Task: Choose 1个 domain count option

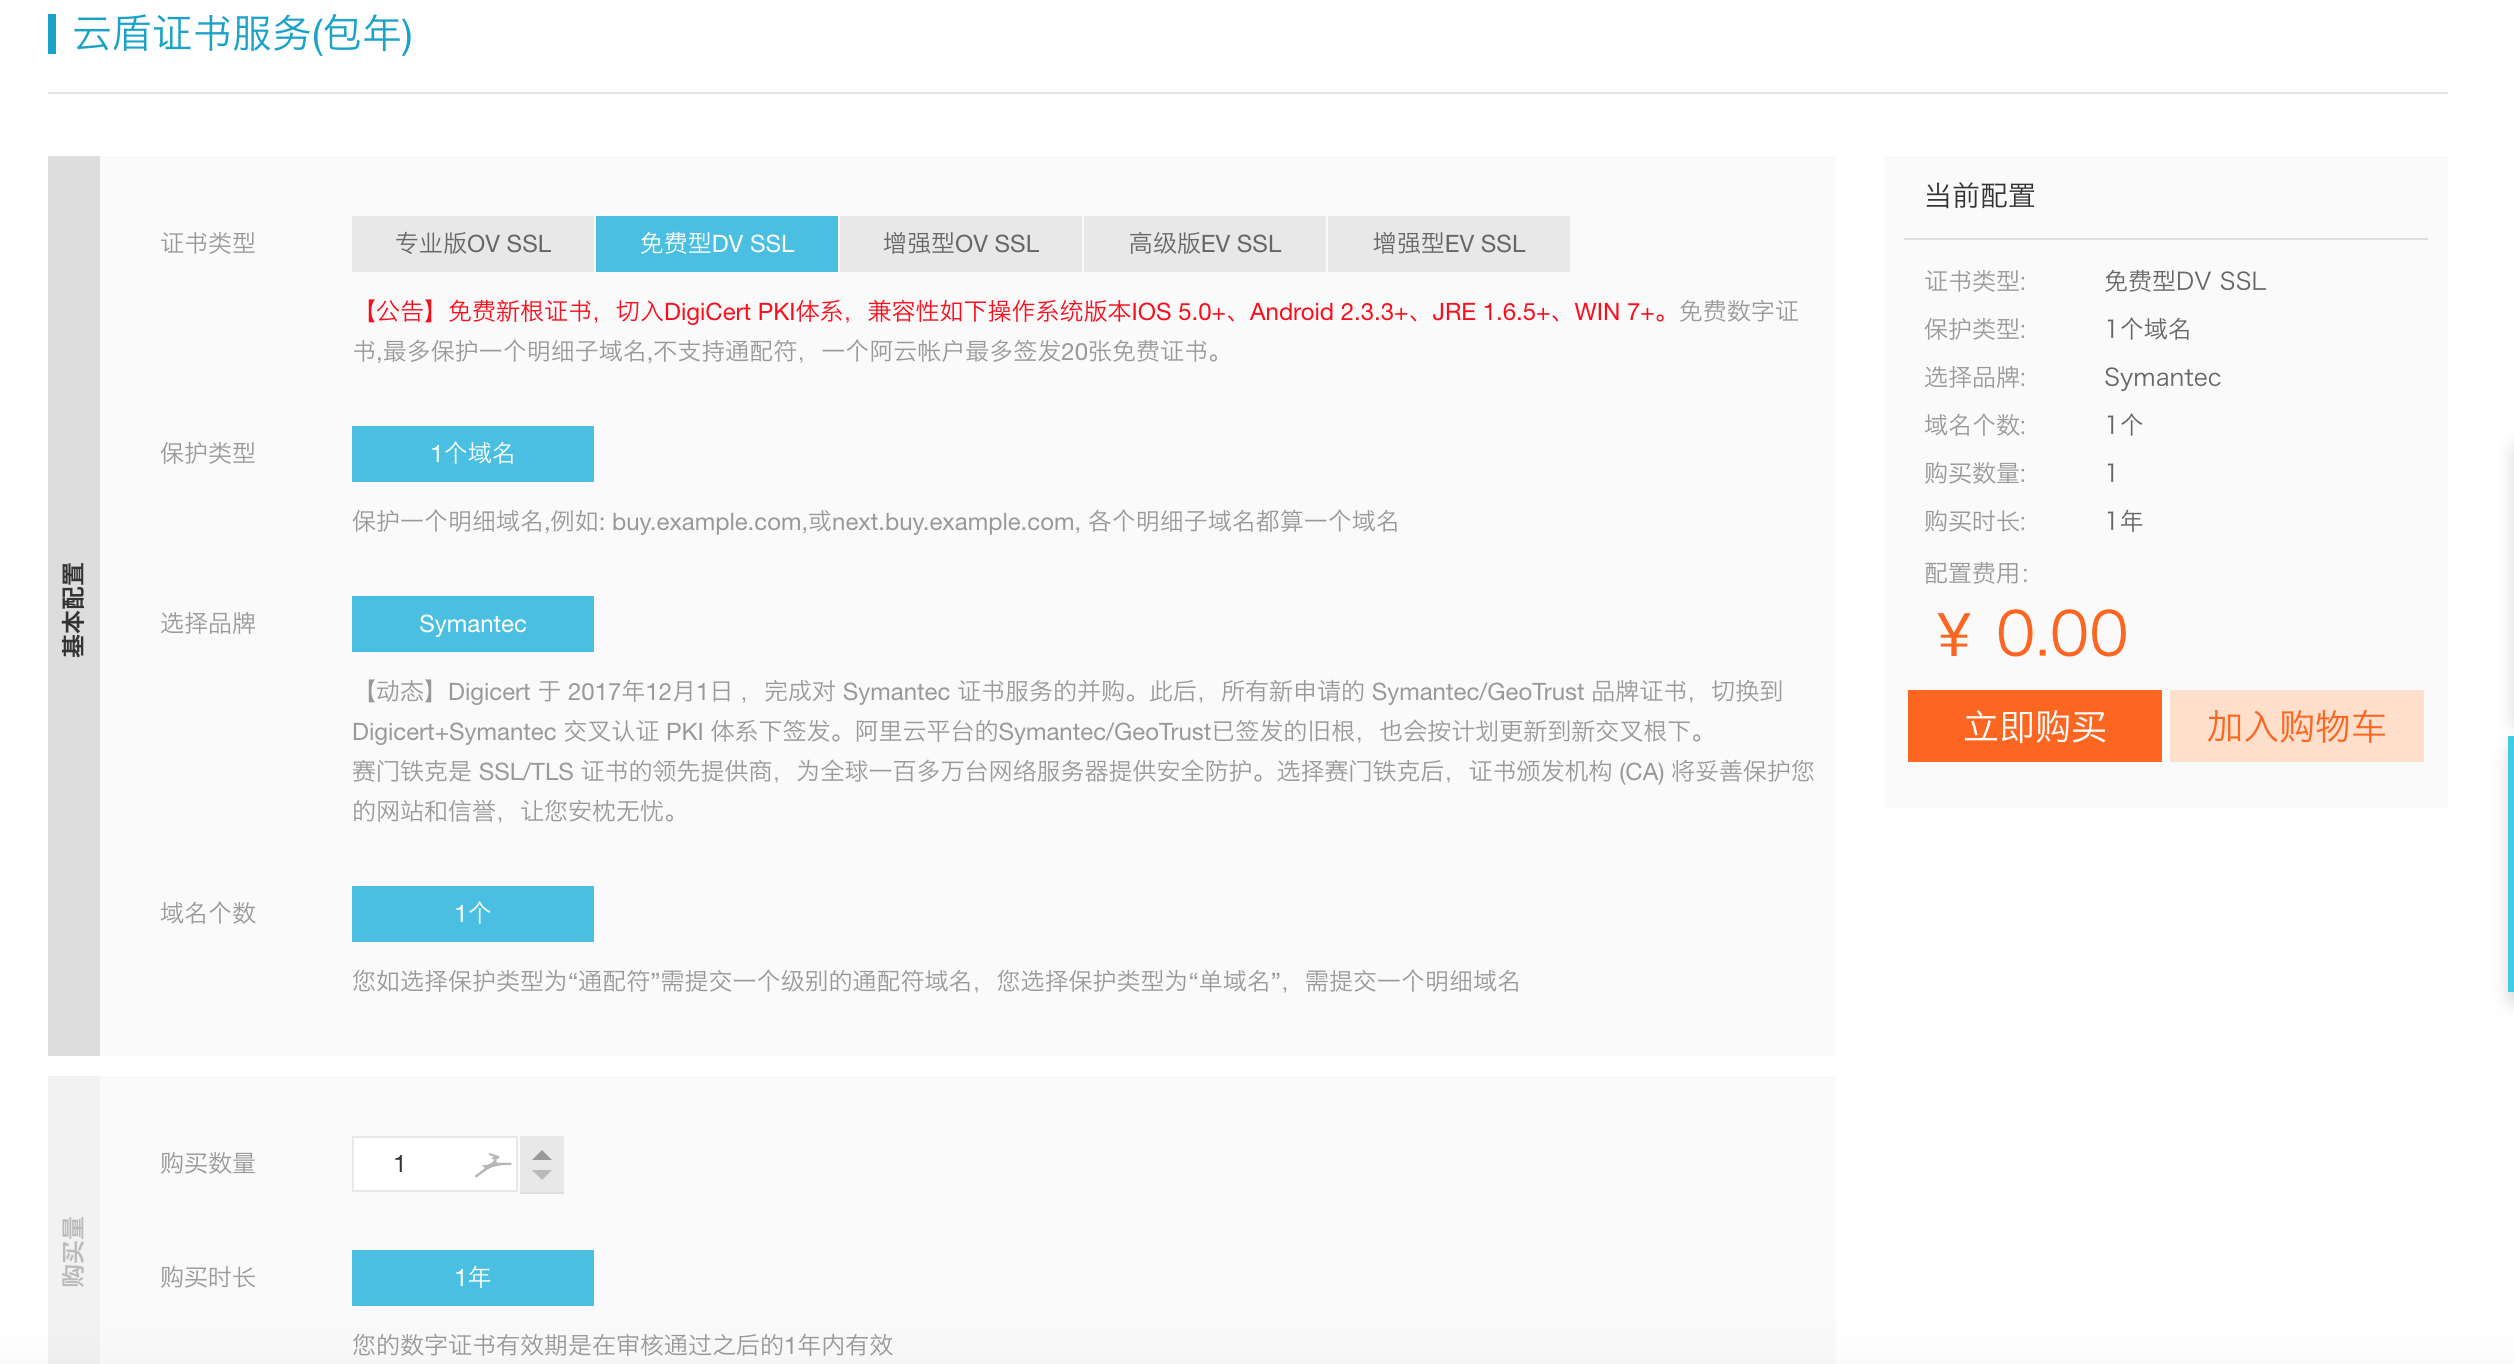Action: tap(473, 914)
